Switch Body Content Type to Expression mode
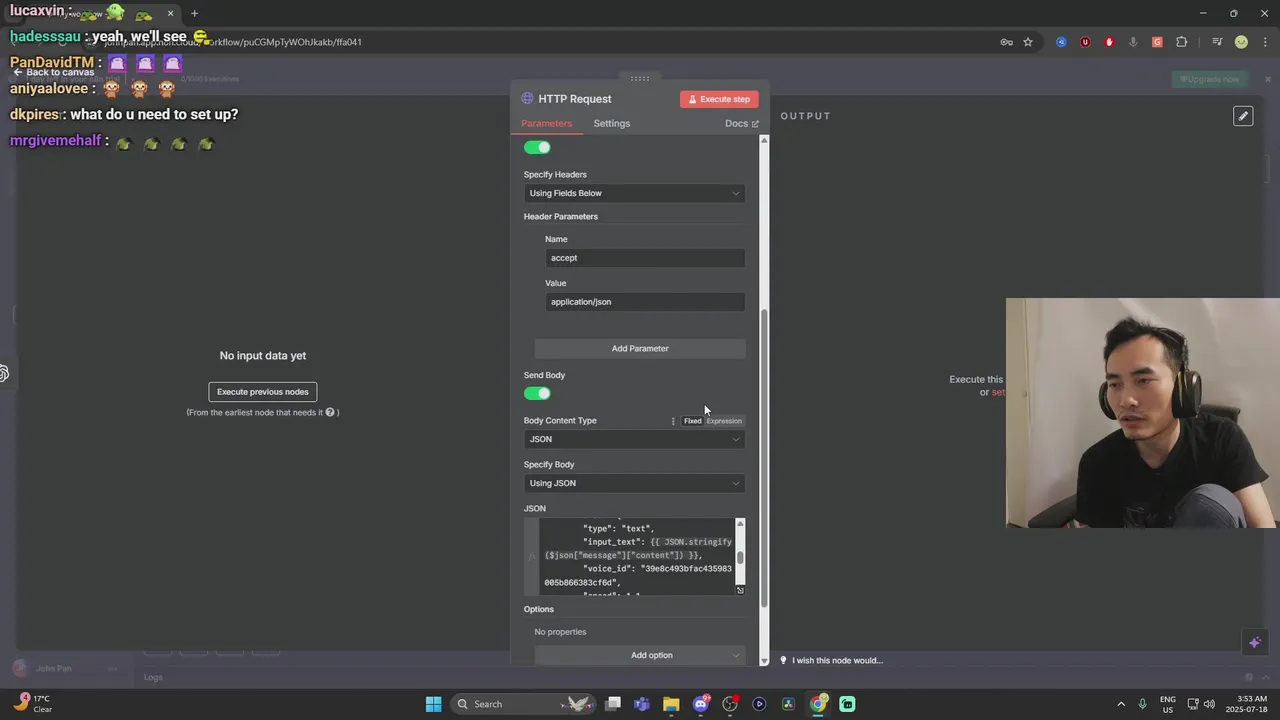 (x=724, y=421)
